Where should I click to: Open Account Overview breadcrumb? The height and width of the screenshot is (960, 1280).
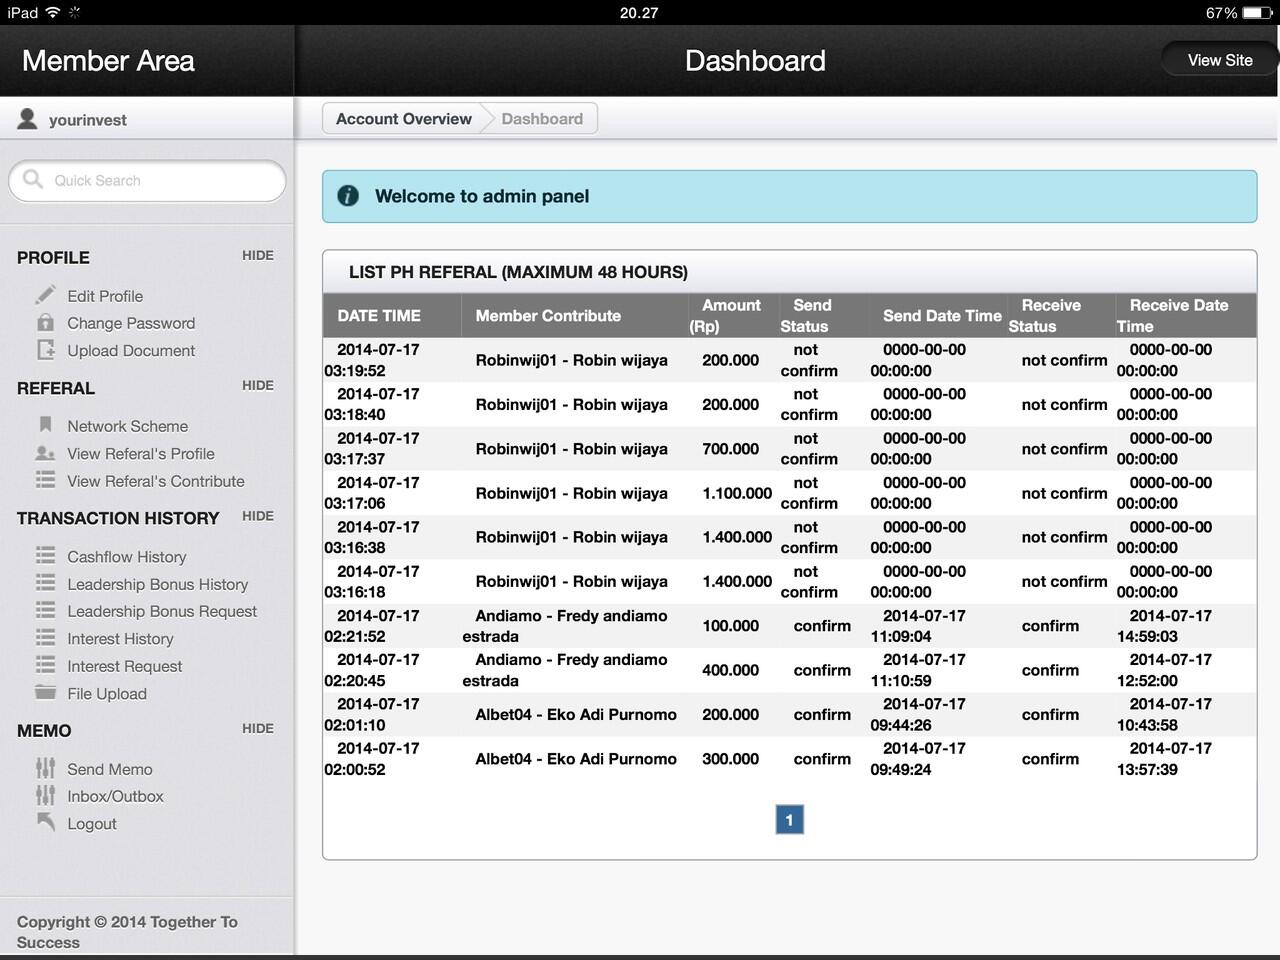(x=403, y=118)
